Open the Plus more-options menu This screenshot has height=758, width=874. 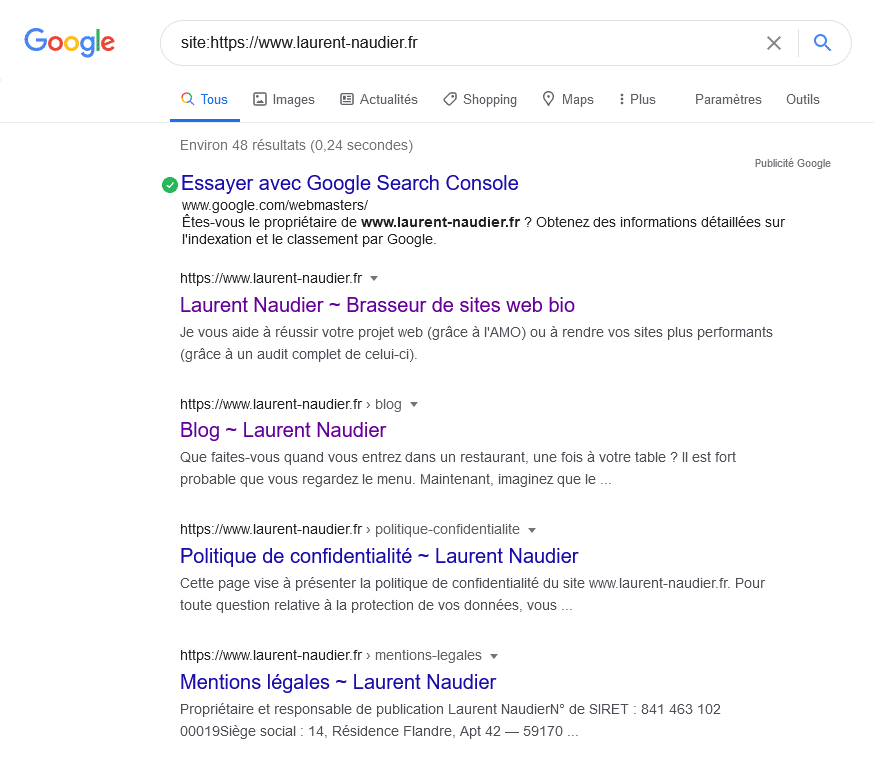pos(637,99)
